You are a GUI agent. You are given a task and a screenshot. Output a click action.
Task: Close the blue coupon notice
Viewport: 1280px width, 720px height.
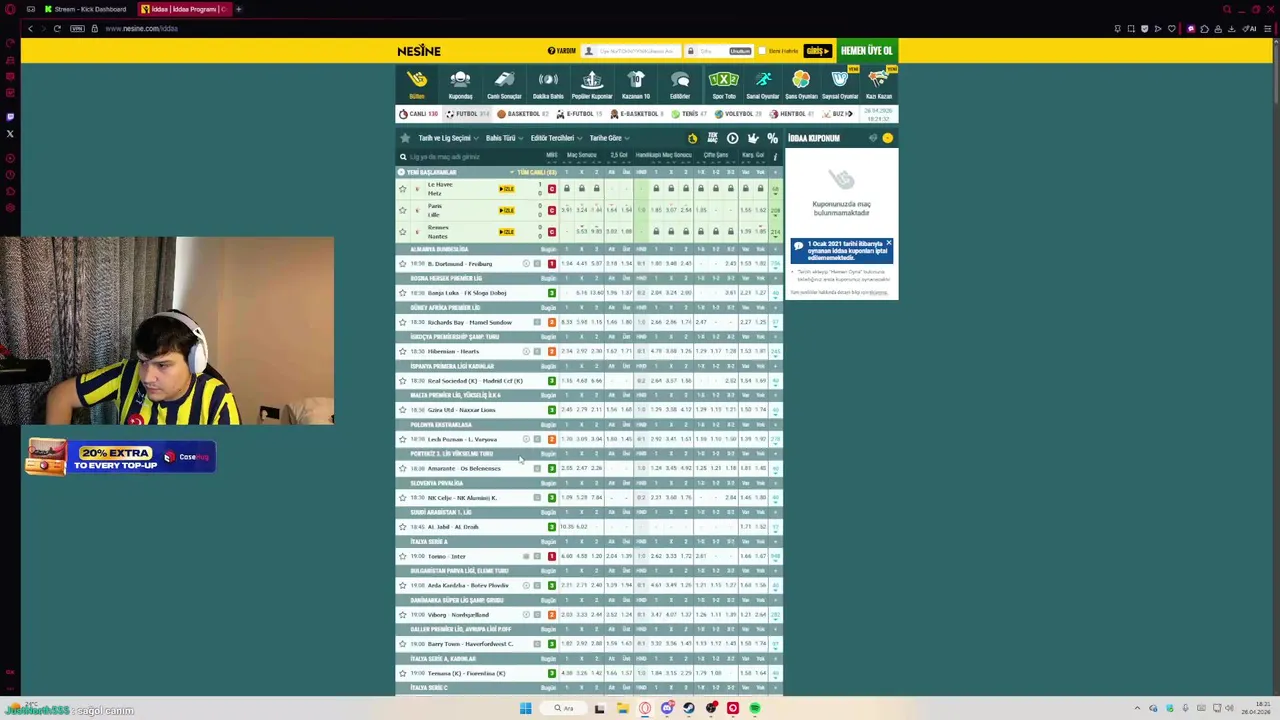coord(888,243)
